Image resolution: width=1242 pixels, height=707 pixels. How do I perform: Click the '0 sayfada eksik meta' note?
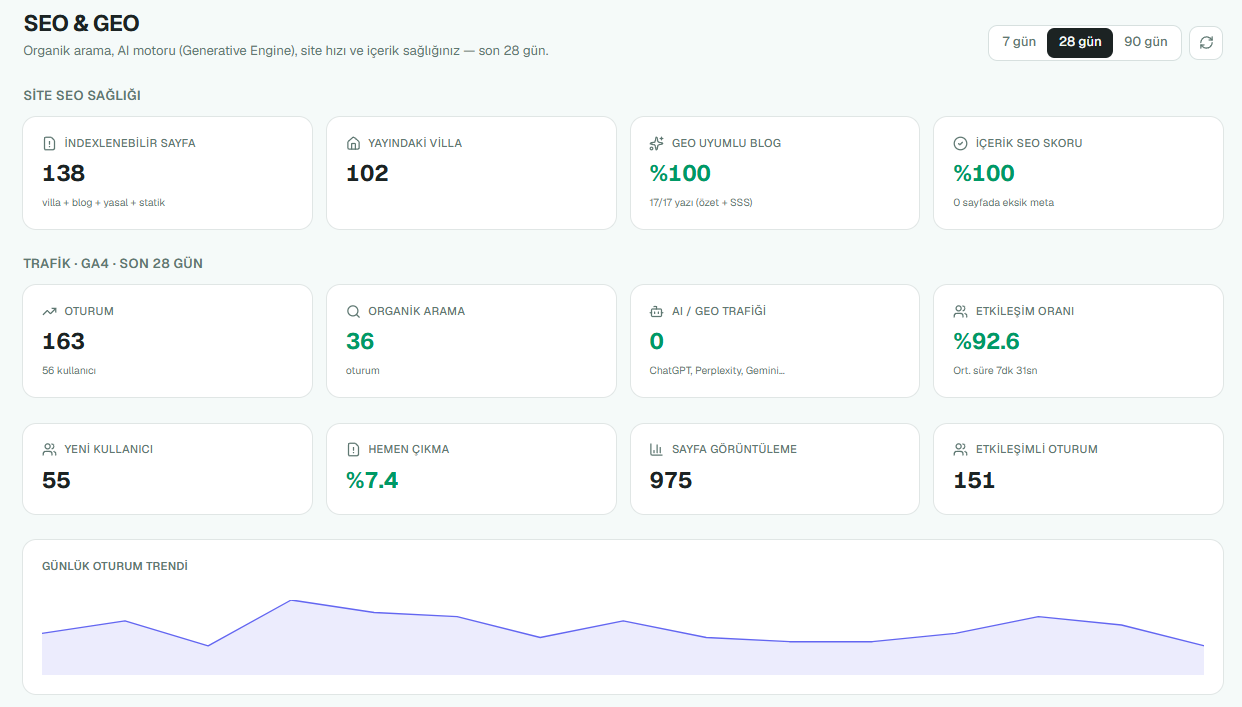point(1003,202)
